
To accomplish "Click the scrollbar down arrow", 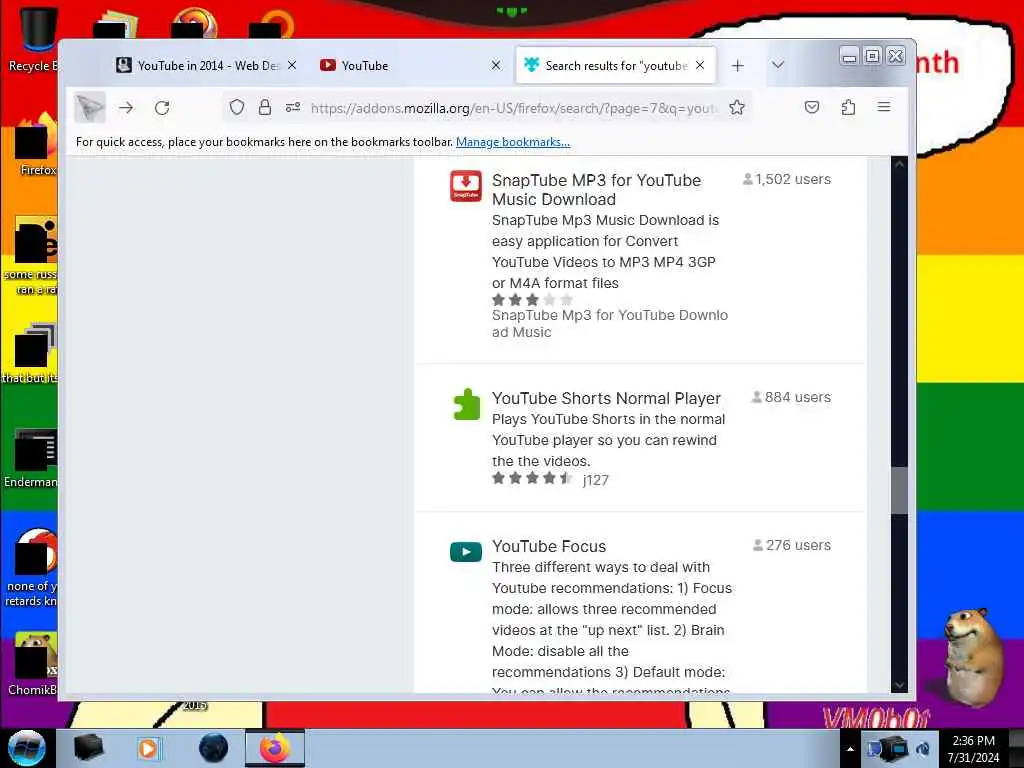I will [899, 685].
